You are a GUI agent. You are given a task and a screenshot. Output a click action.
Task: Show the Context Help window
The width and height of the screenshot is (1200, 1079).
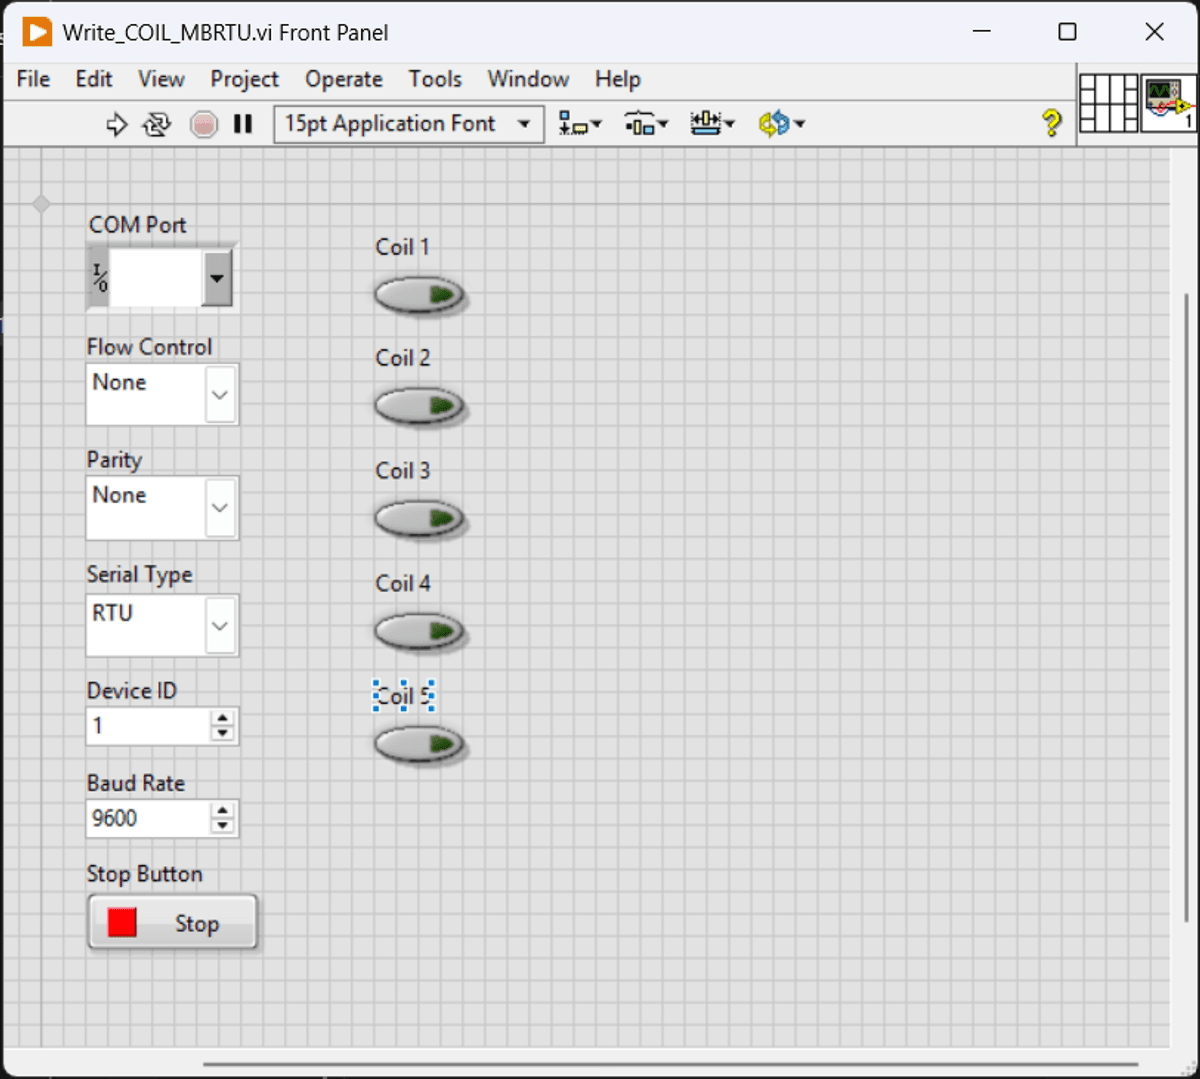(1051, 123)
